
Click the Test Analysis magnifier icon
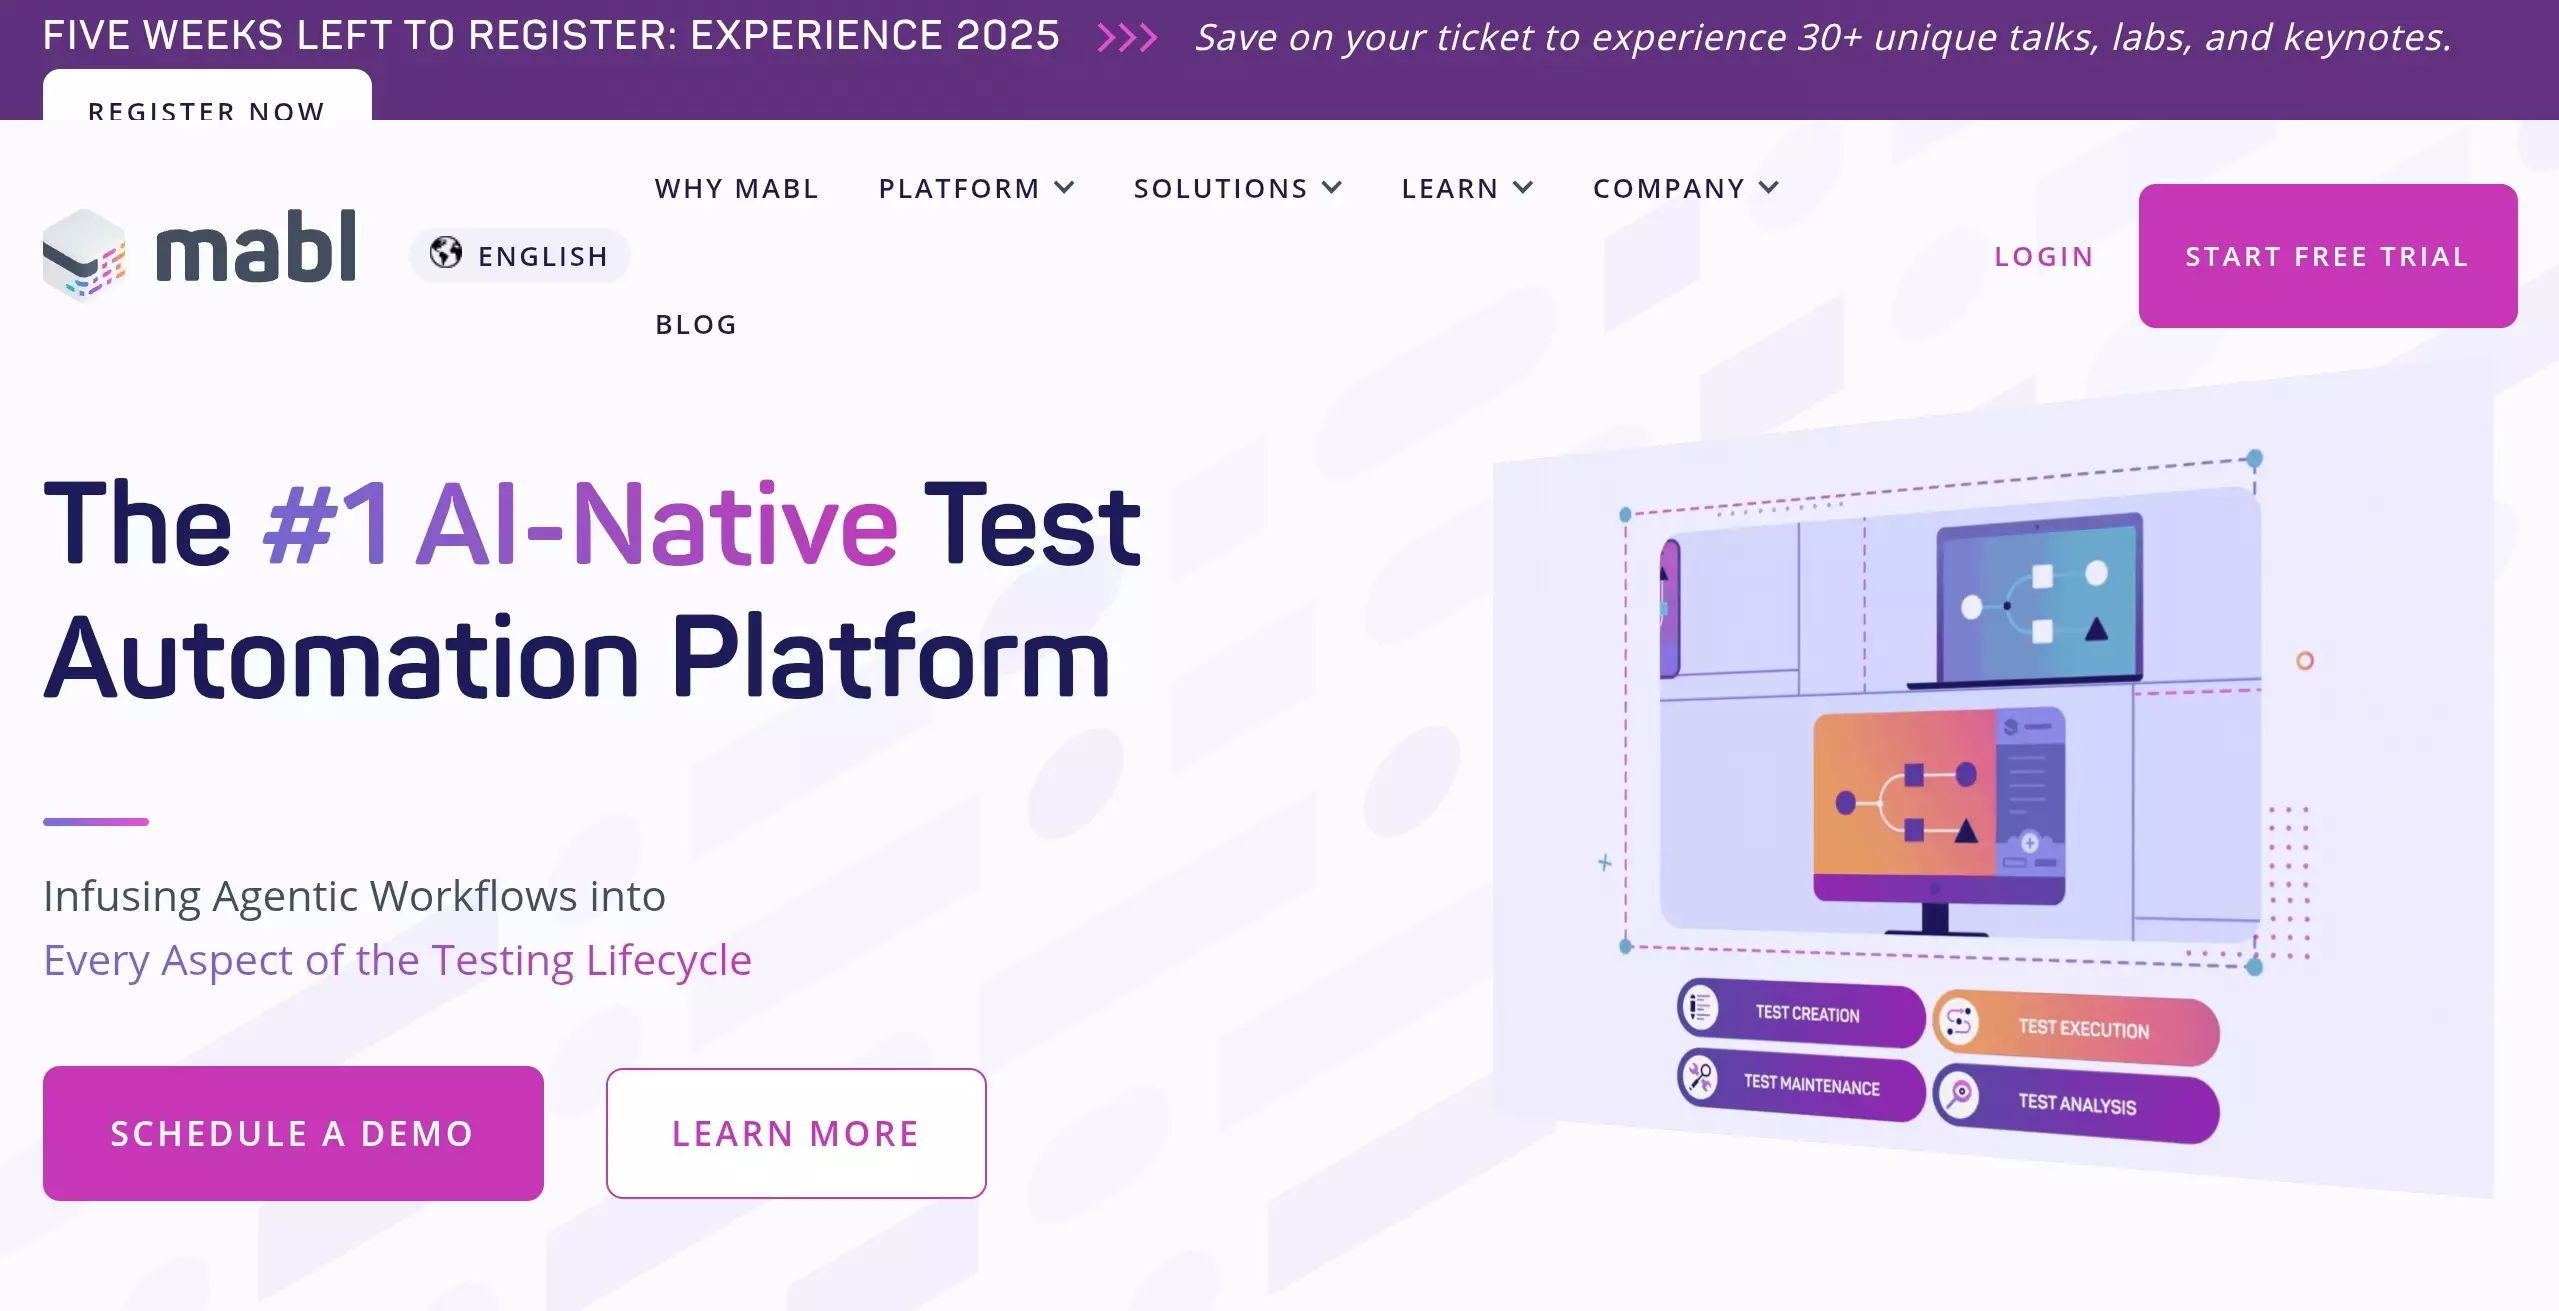point(1959,1094)
